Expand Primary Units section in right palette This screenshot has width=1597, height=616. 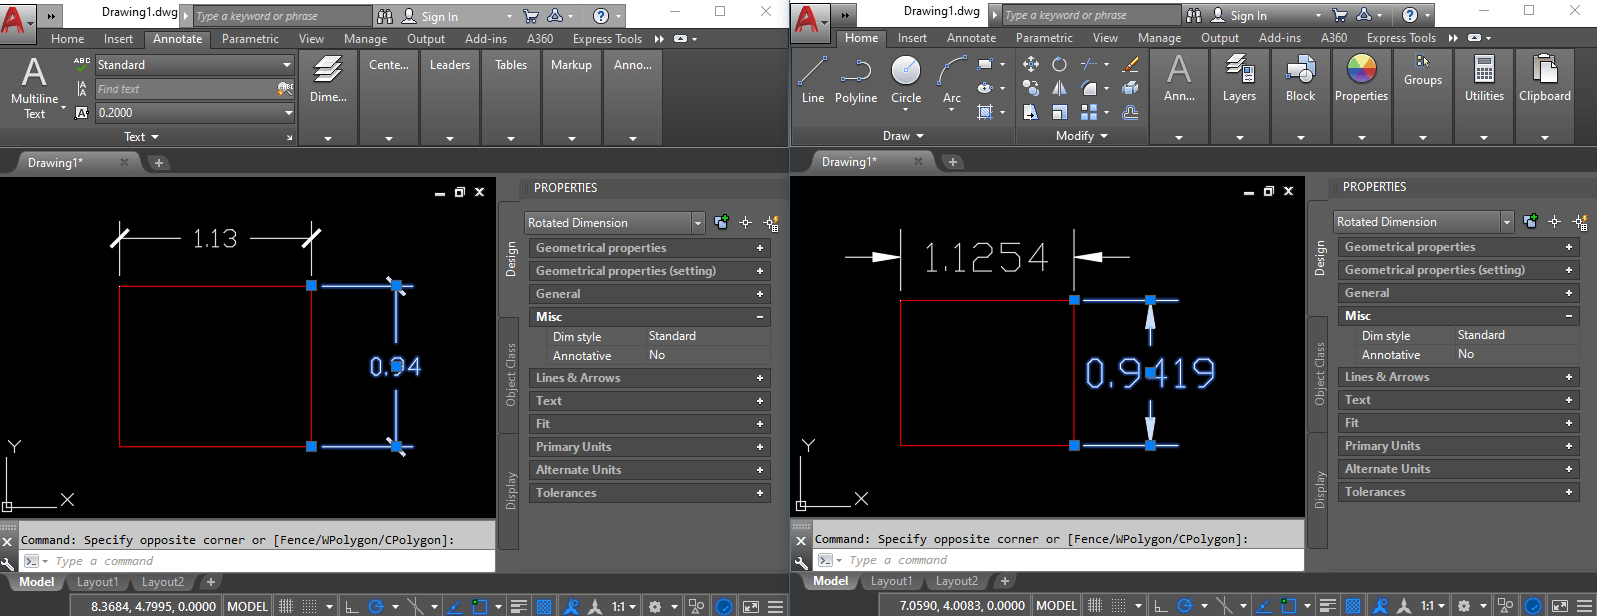pos(1458,446)
